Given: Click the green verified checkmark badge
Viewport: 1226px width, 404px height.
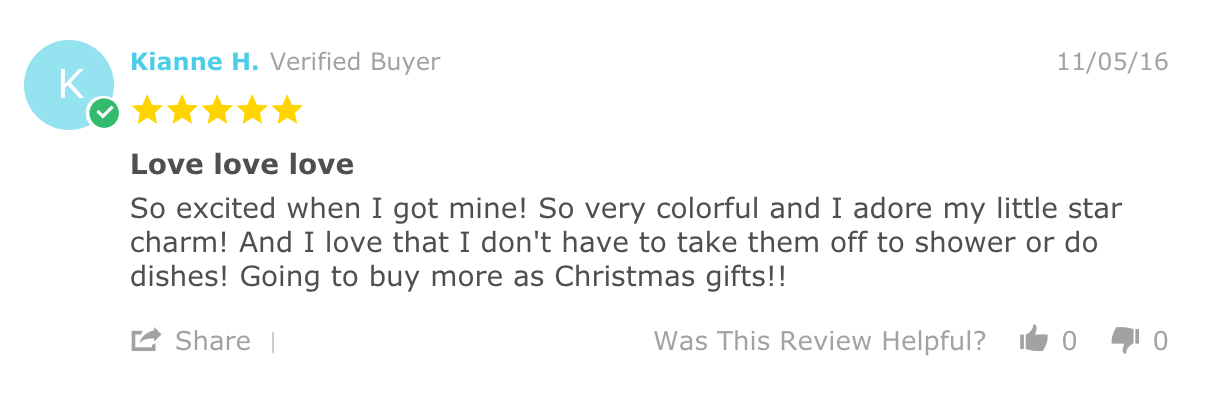Looking at the screenshot, I should (x=103, y=113).
